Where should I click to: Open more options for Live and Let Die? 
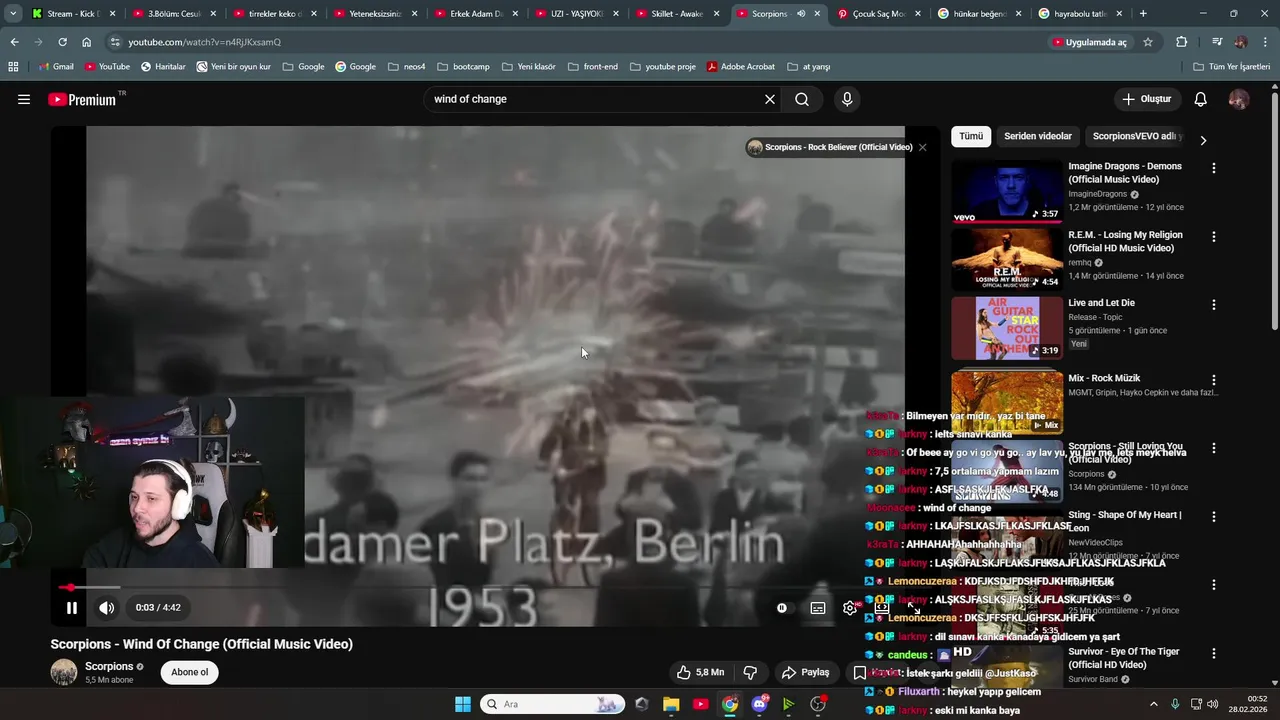point(1214,305)
